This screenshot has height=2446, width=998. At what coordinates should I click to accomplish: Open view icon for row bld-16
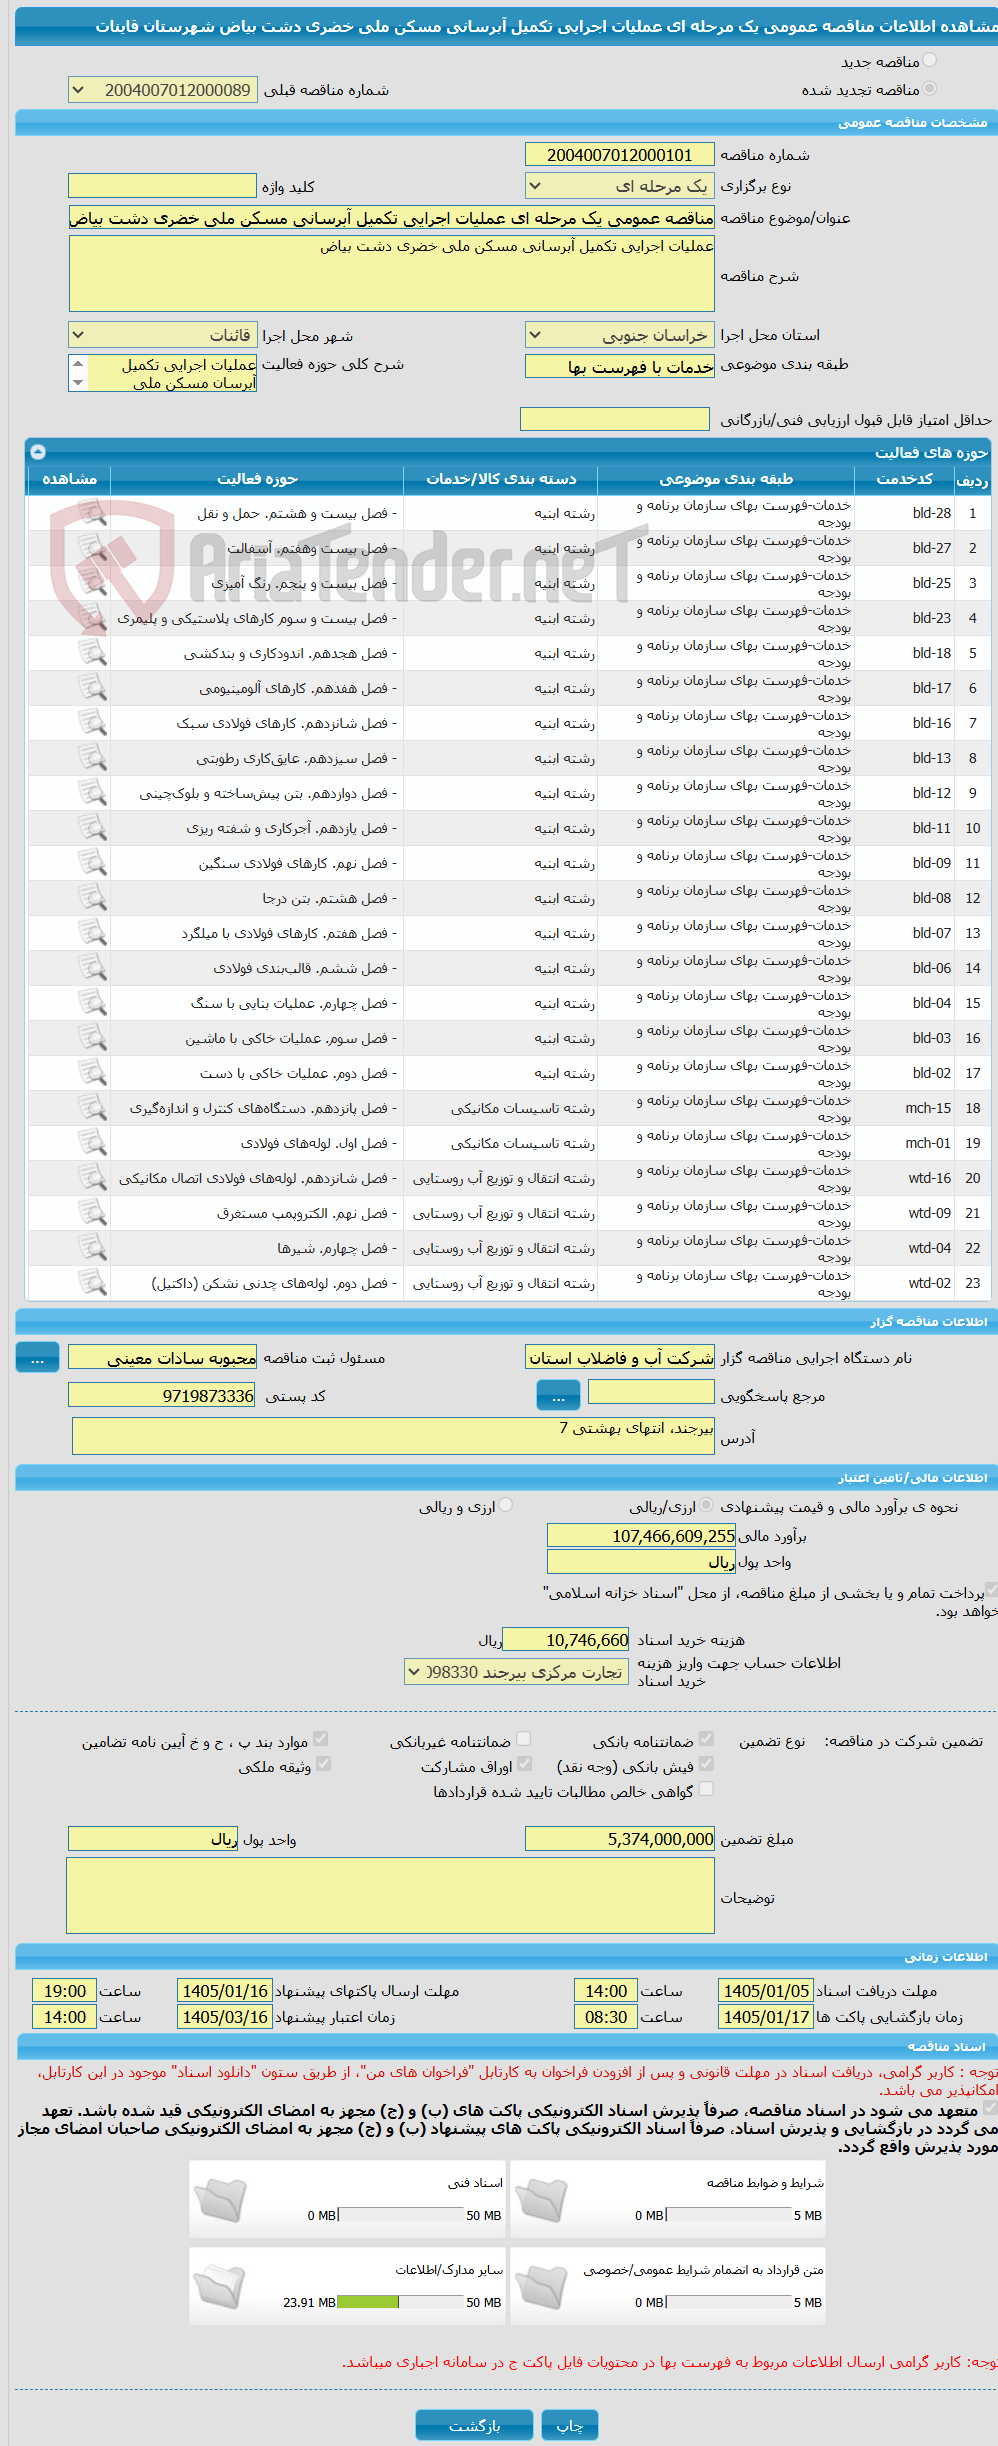click(92, 723)
